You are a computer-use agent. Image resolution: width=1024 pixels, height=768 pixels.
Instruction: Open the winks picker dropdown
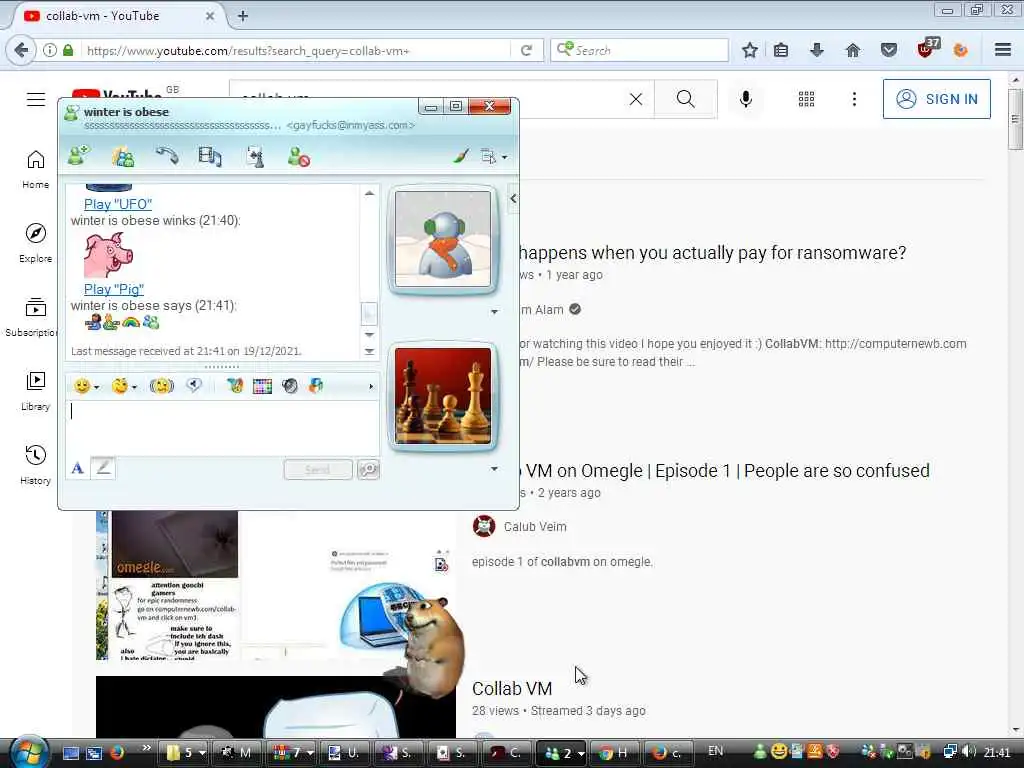click(123, 386)
